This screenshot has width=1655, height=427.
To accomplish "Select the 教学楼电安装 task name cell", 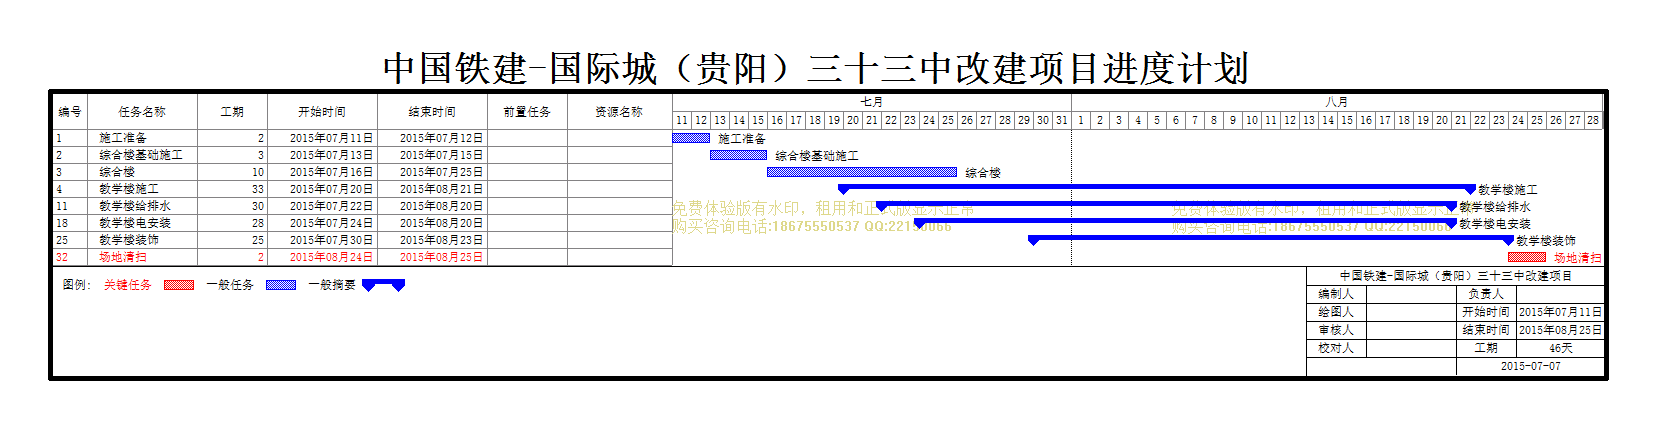I will click(142, 223).
